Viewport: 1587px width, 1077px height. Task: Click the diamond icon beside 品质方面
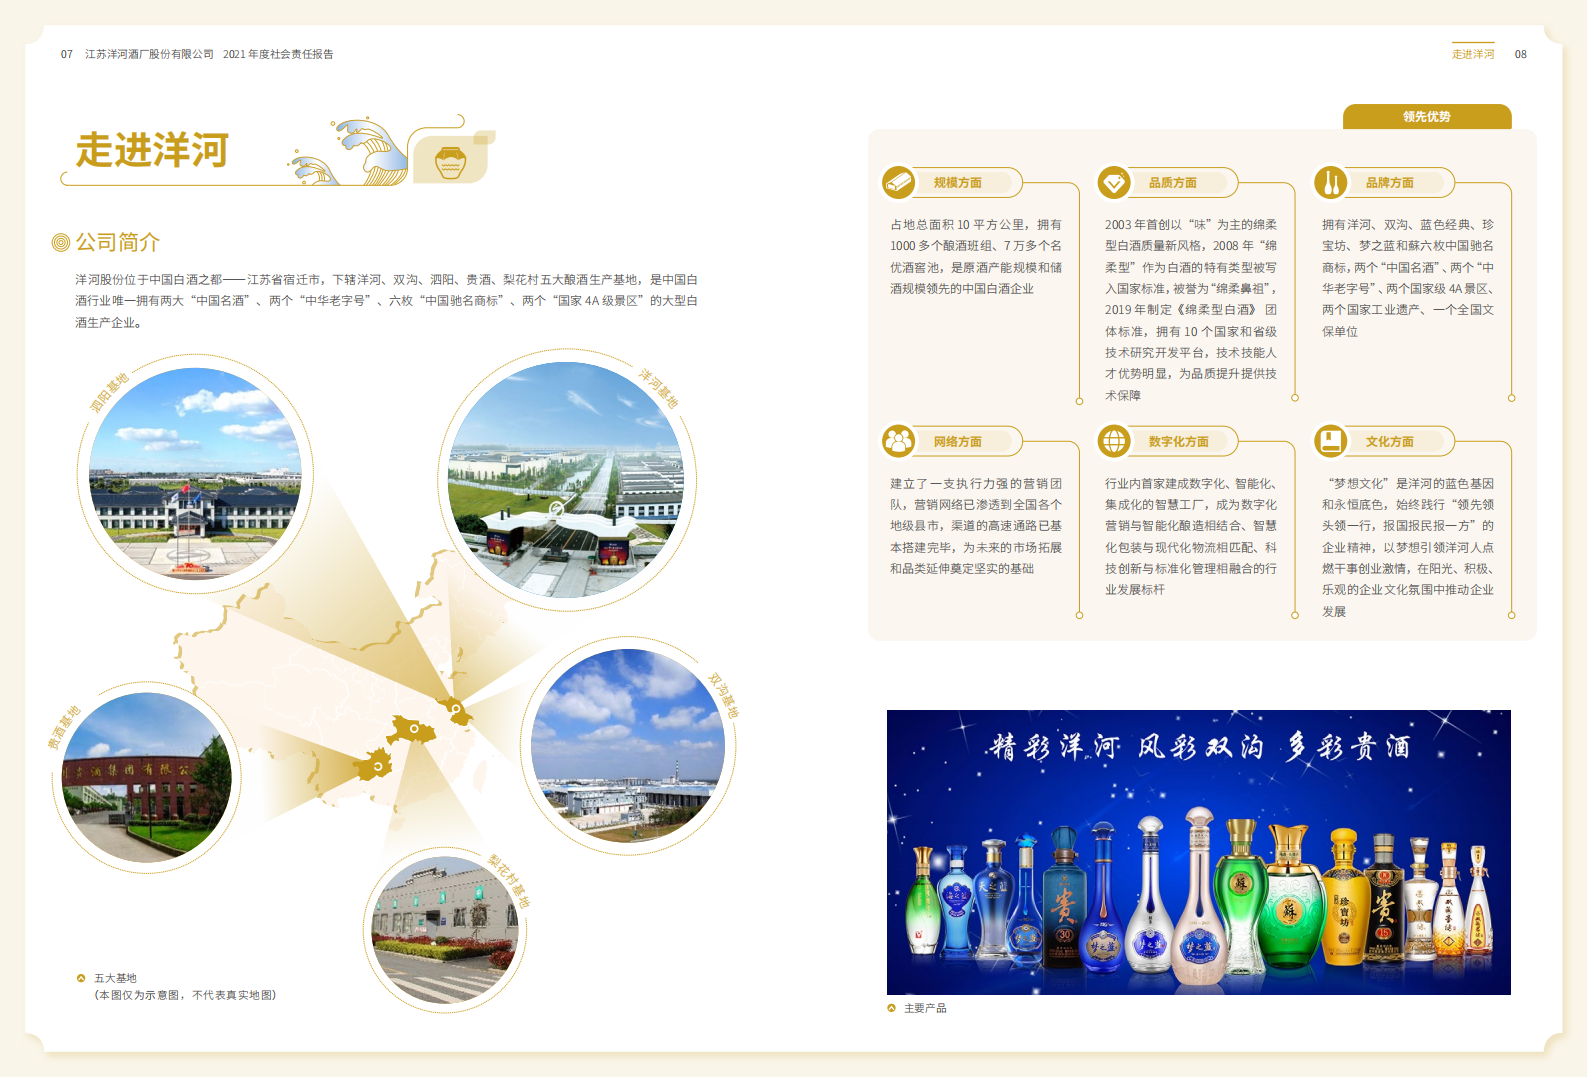point(1113,183)
